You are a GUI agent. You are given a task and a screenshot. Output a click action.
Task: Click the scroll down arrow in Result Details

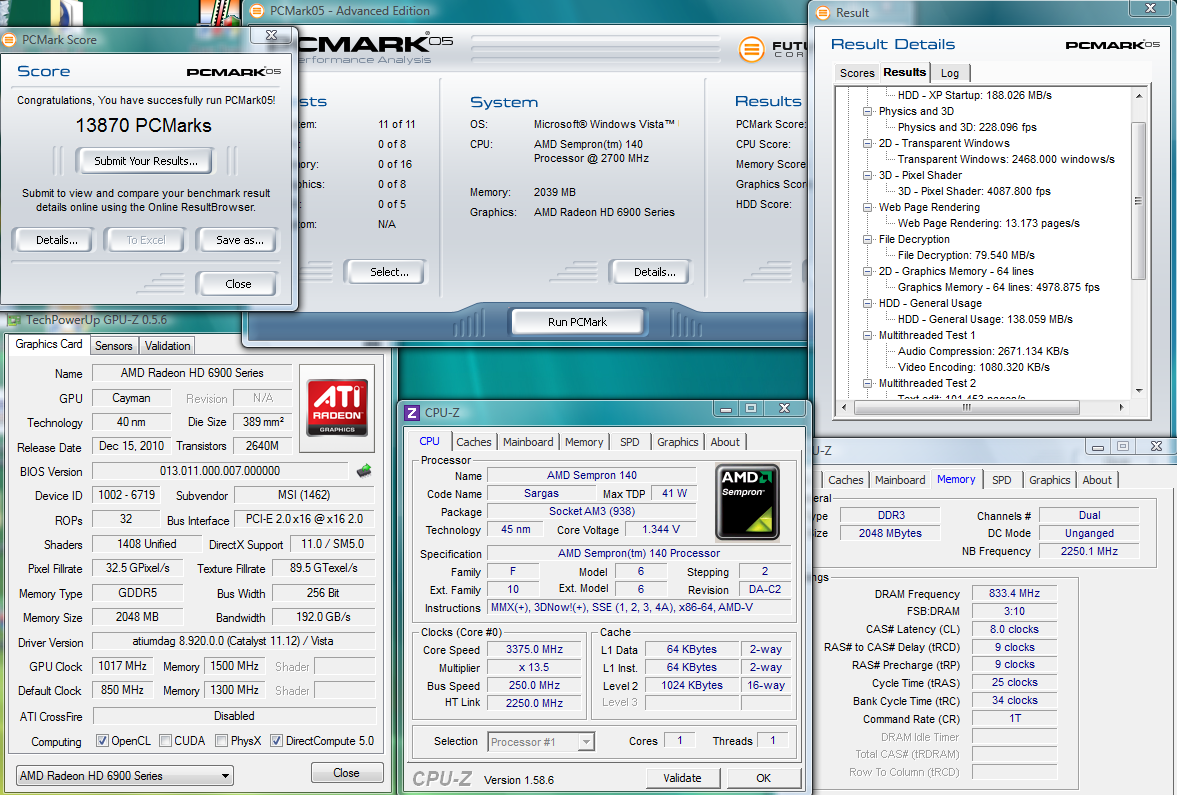1138,390
